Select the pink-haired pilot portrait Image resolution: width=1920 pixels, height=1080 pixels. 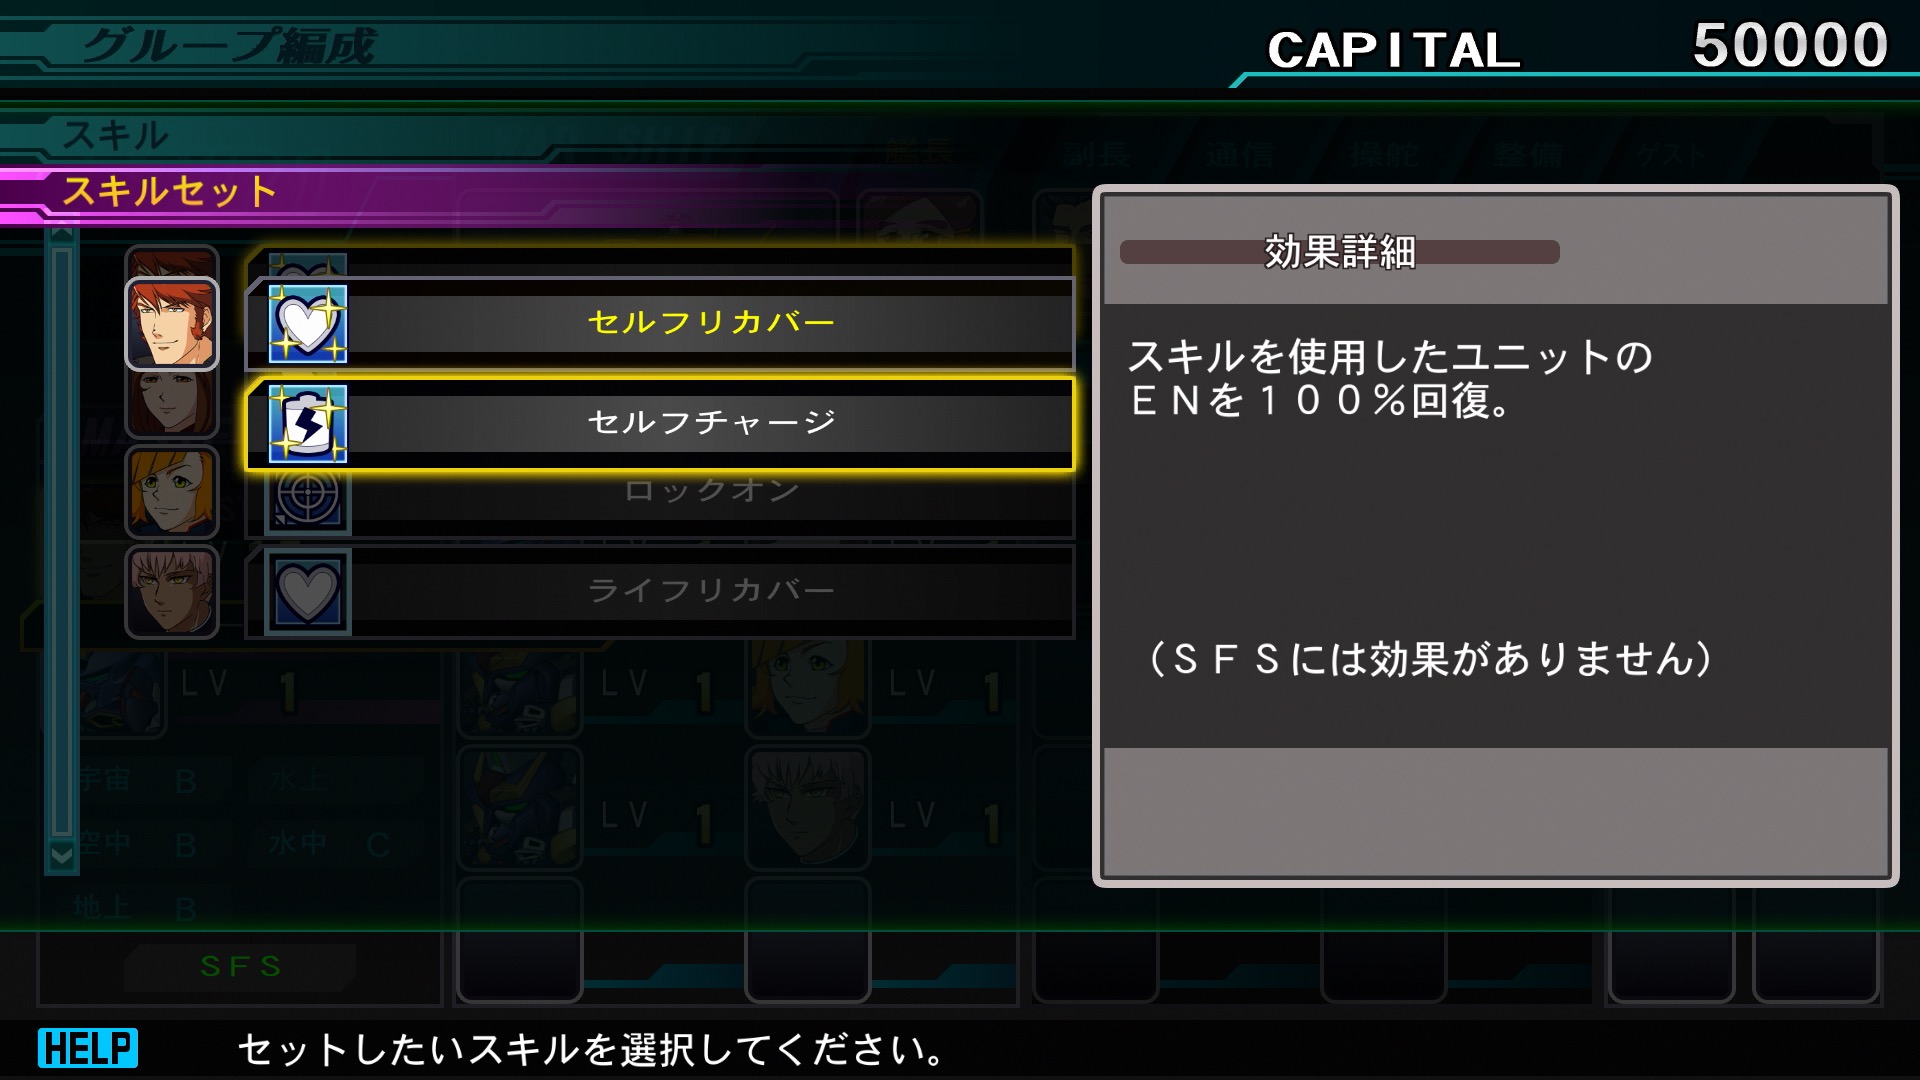point(172,591)
